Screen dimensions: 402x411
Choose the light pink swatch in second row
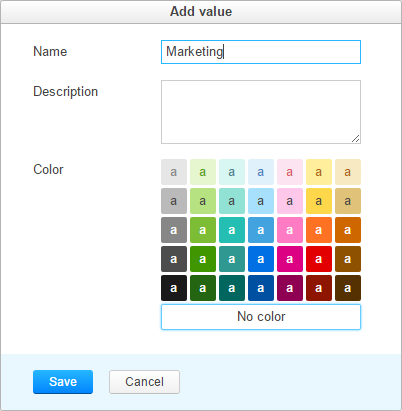click(290, 201)
